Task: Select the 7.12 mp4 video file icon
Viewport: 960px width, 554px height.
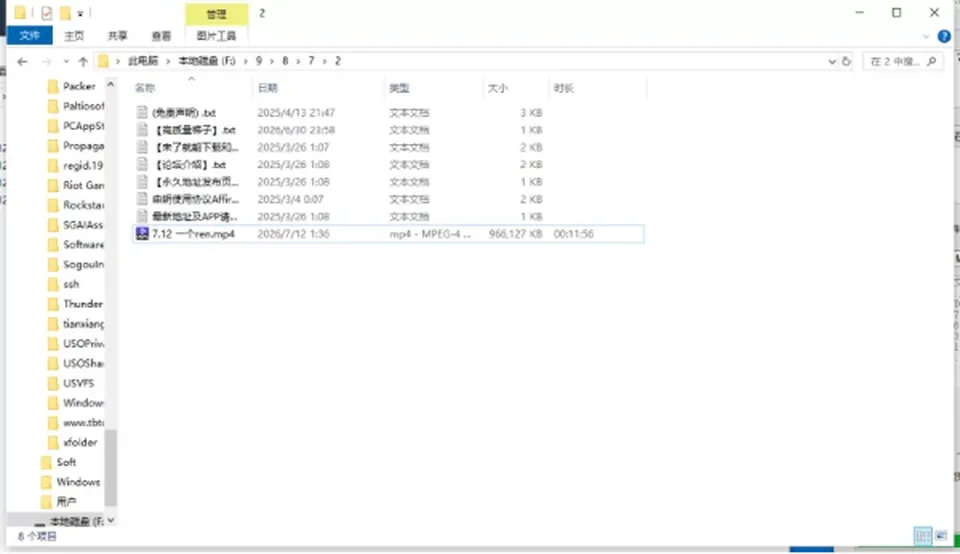Action: [142, 234]
